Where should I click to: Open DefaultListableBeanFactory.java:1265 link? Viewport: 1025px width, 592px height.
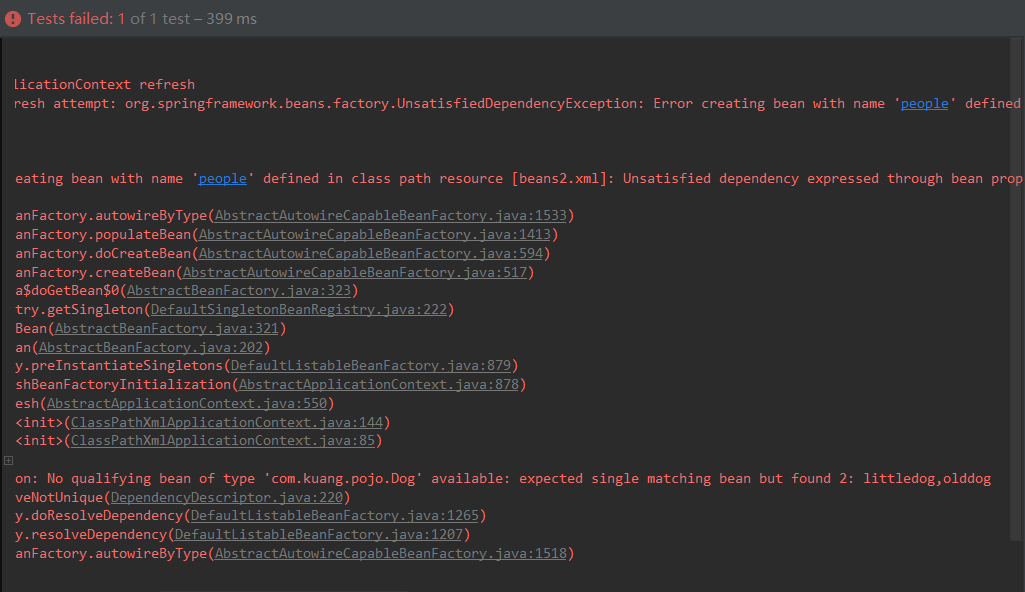coord(335,516)
